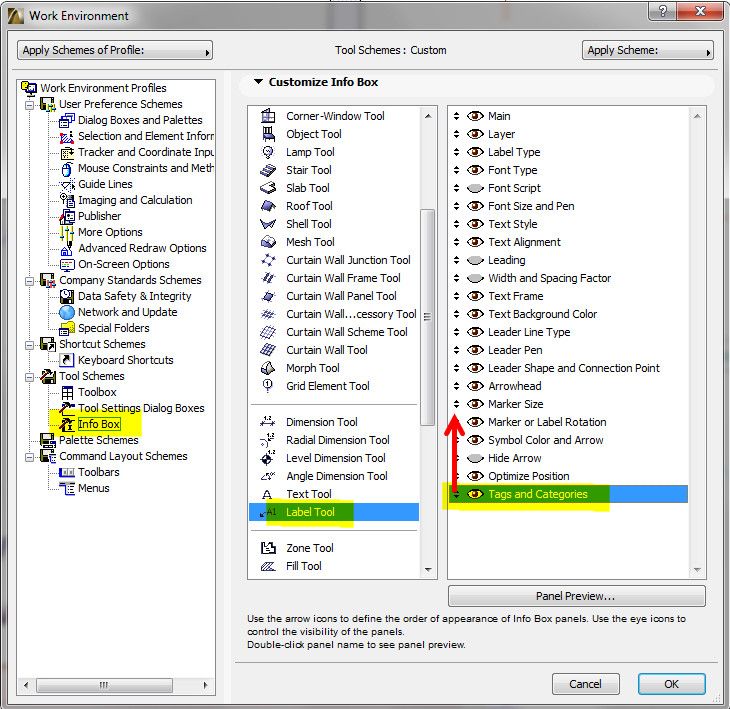Click tool list scroll down arrow
Image resolution: width=730 pixels, height=709 pixels.
428,570
